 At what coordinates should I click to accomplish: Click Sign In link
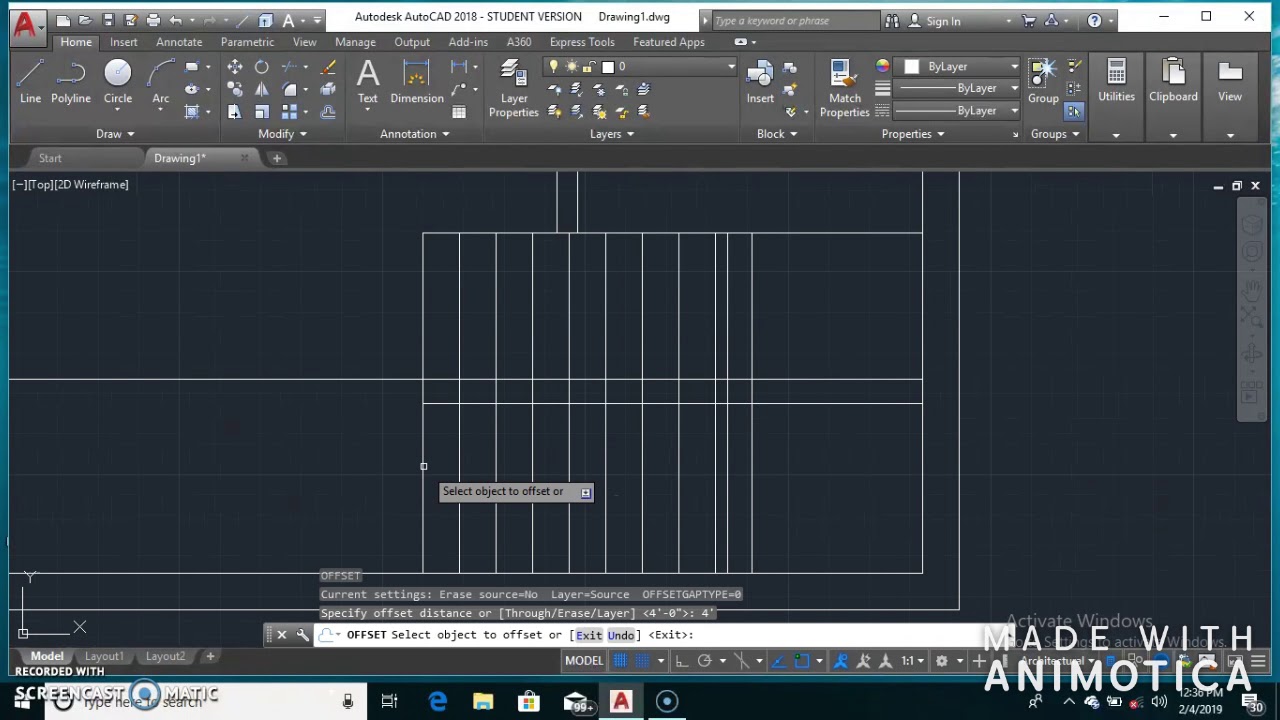(x=943, y=21)
